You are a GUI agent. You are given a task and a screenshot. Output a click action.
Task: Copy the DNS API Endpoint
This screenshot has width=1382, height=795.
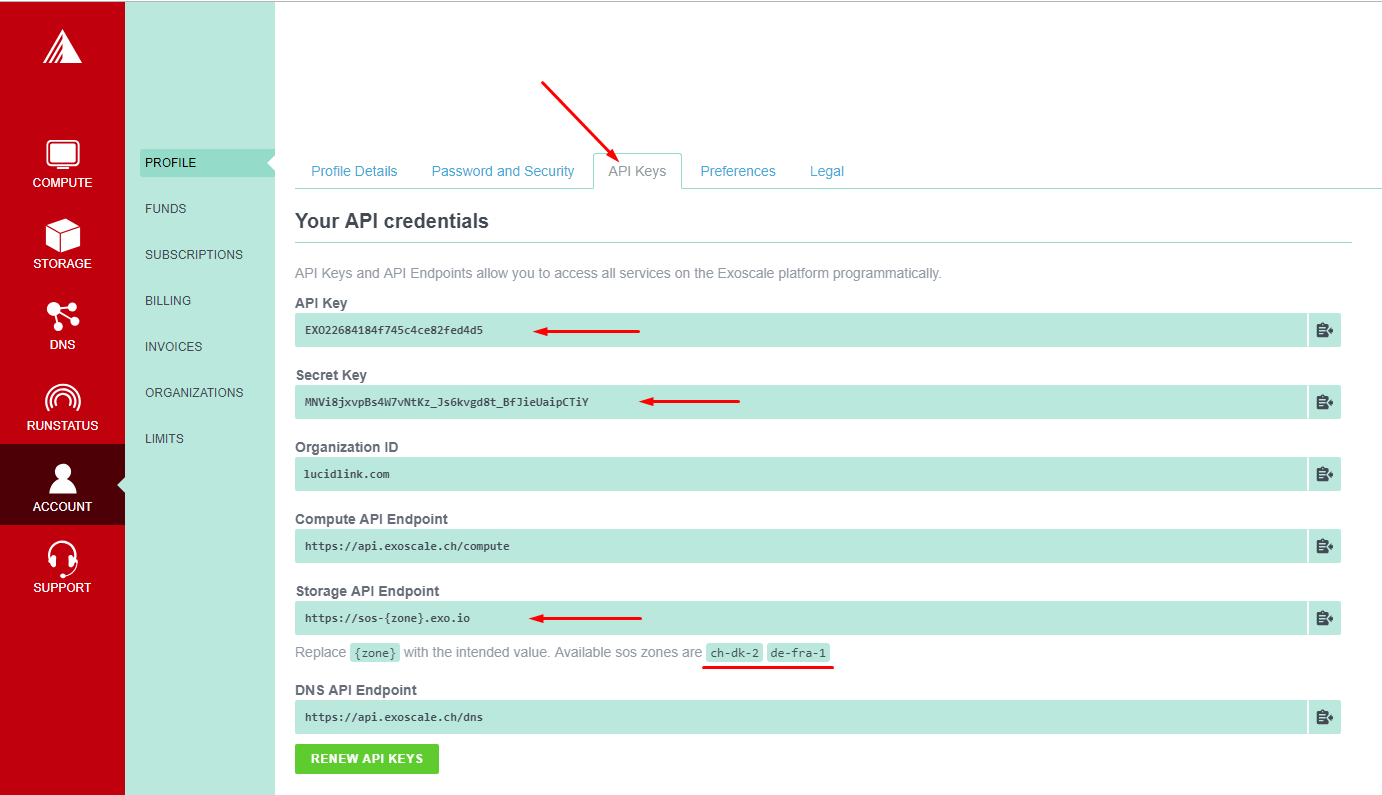(1325, 717)
